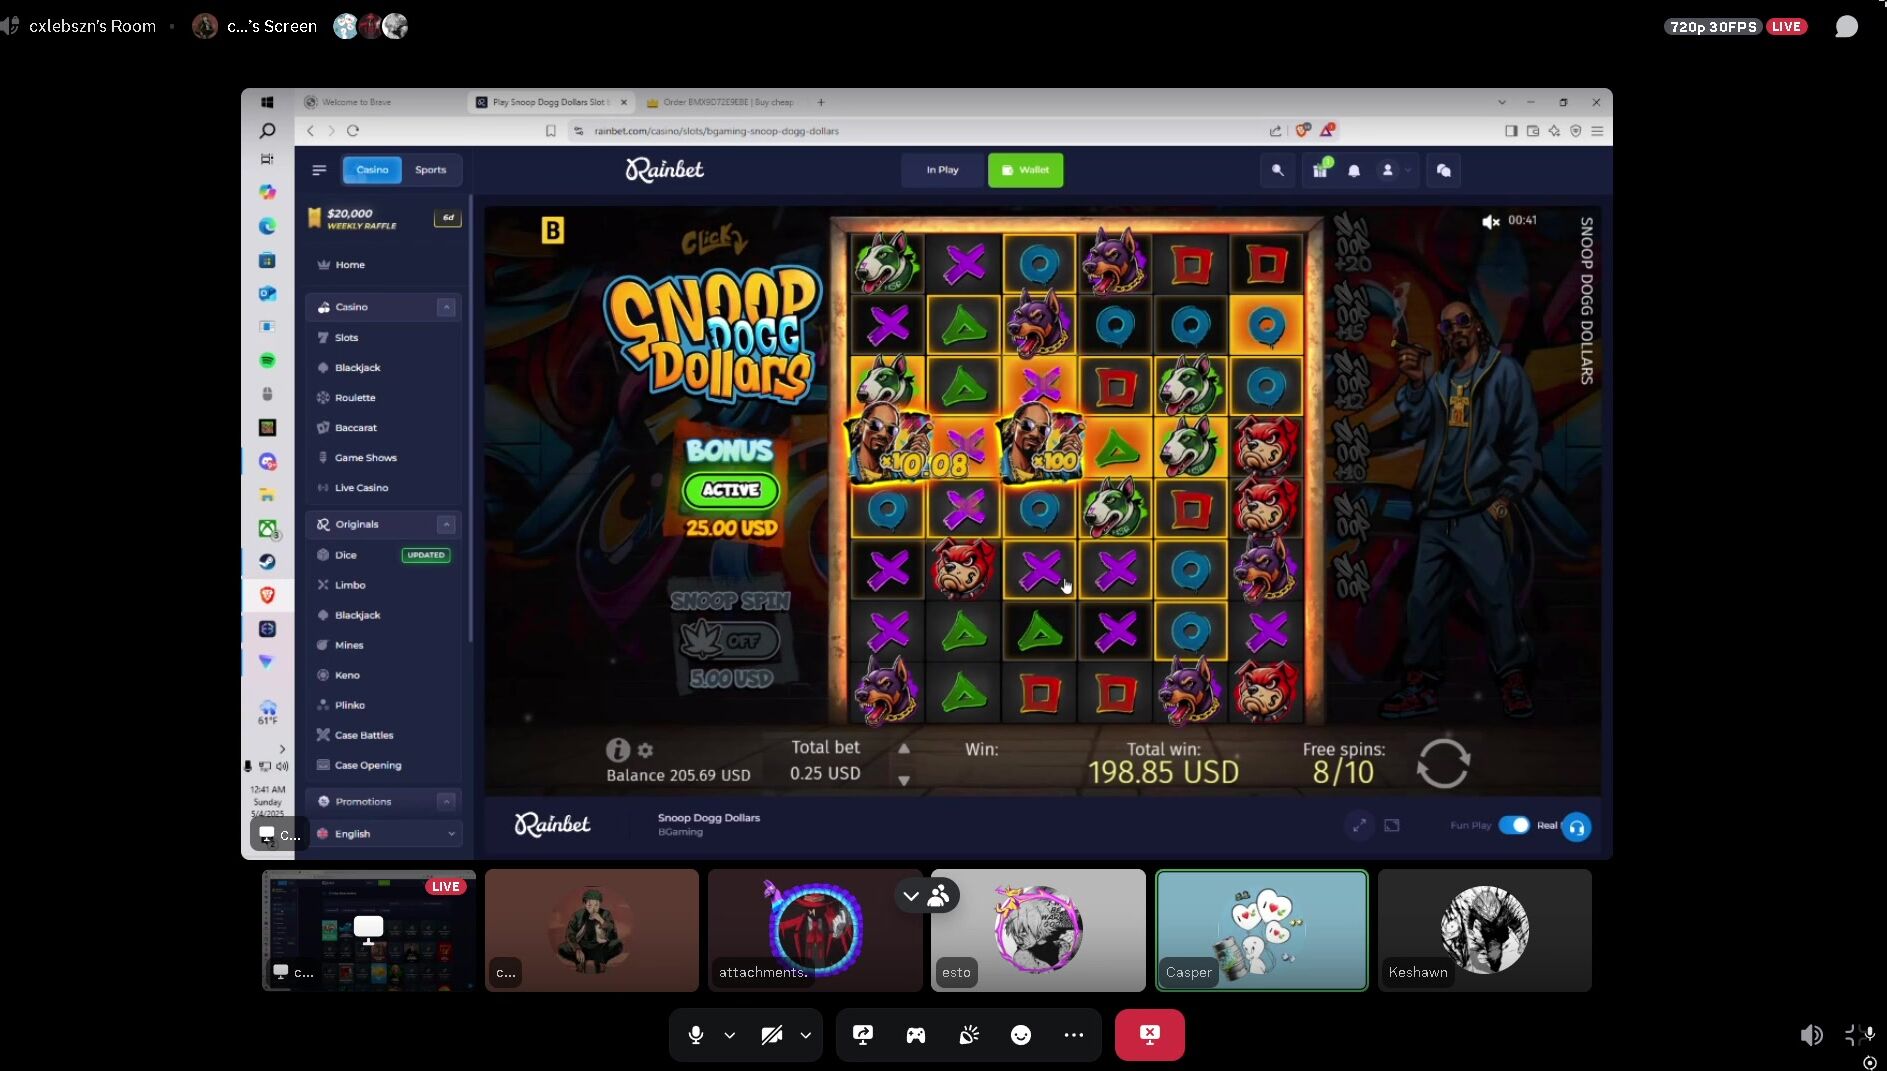The image size is (1887, 1071).
Task: Click the BGaming B logo
Action: (x=553, y=231)
